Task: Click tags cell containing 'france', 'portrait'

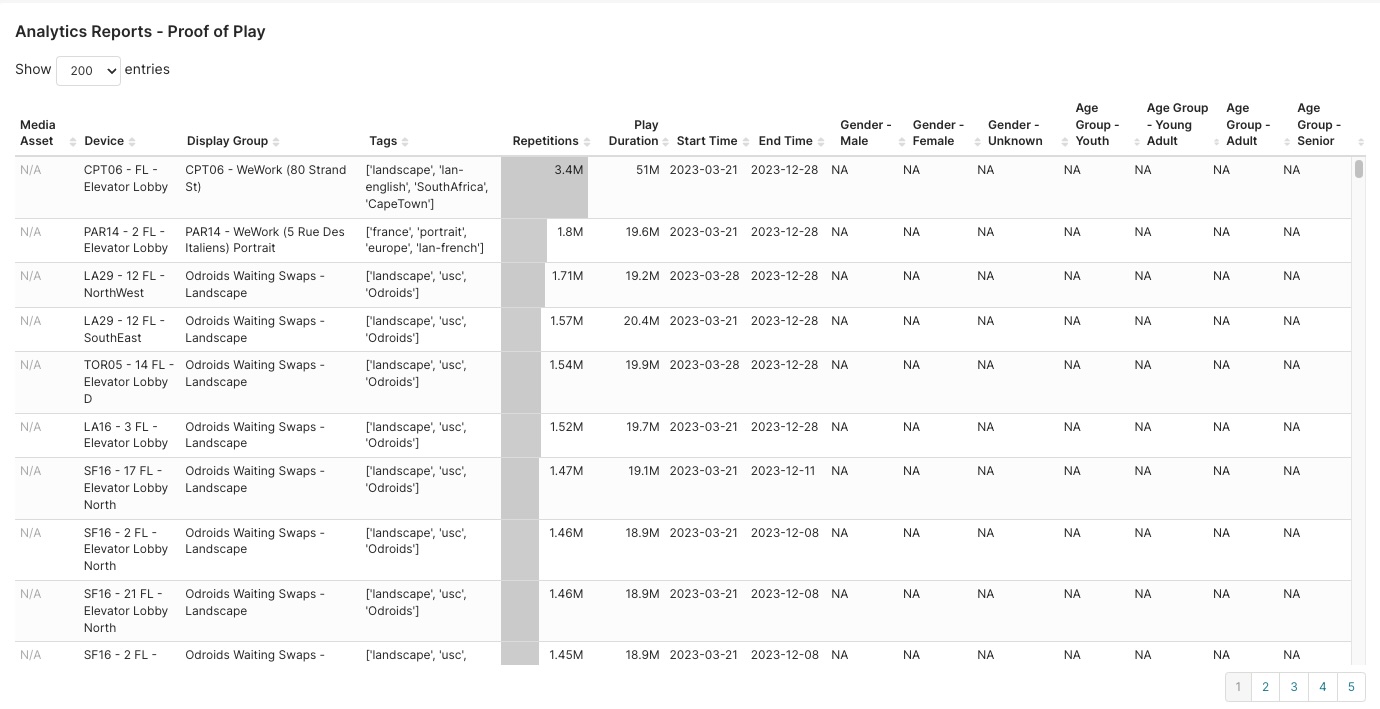Action: point(425,240)
